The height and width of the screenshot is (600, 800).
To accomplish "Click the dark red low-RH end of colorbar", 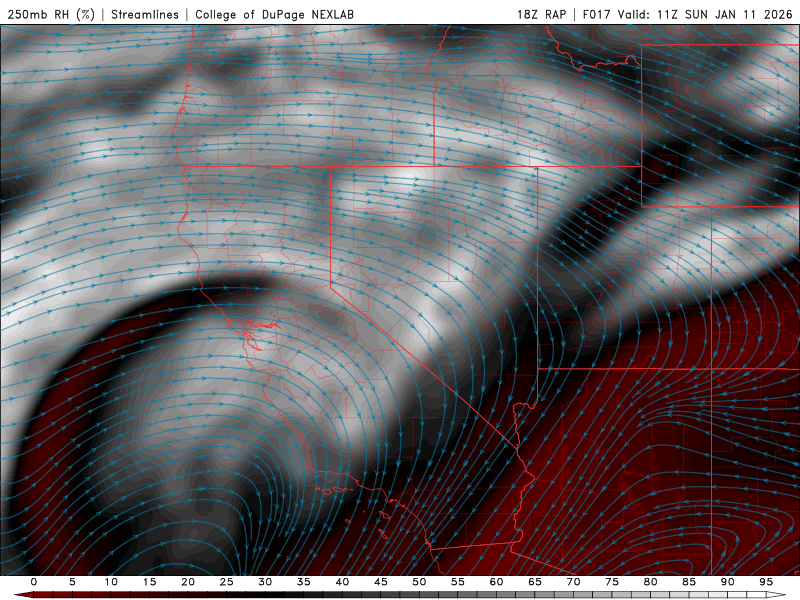I will click(x=24, y=595).
